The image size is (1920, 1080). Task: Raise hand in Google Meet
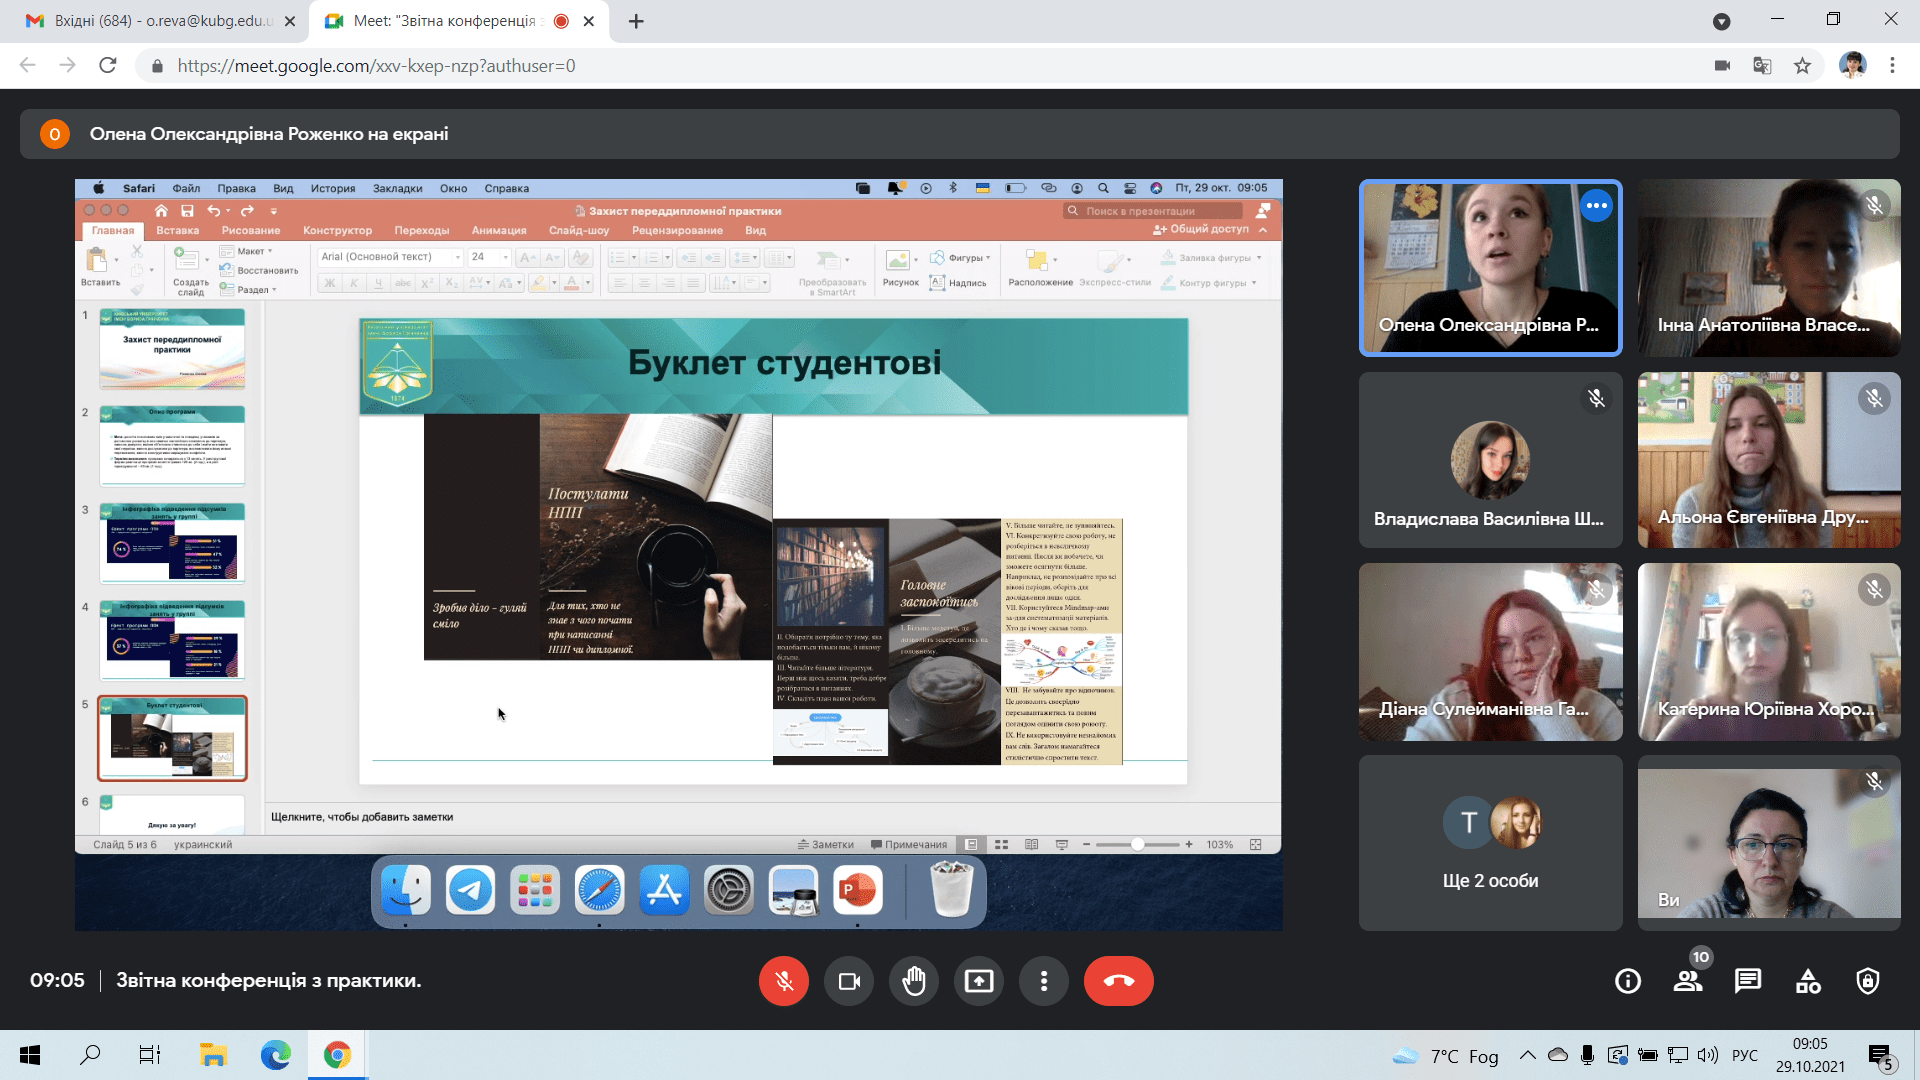coord(914,981)
